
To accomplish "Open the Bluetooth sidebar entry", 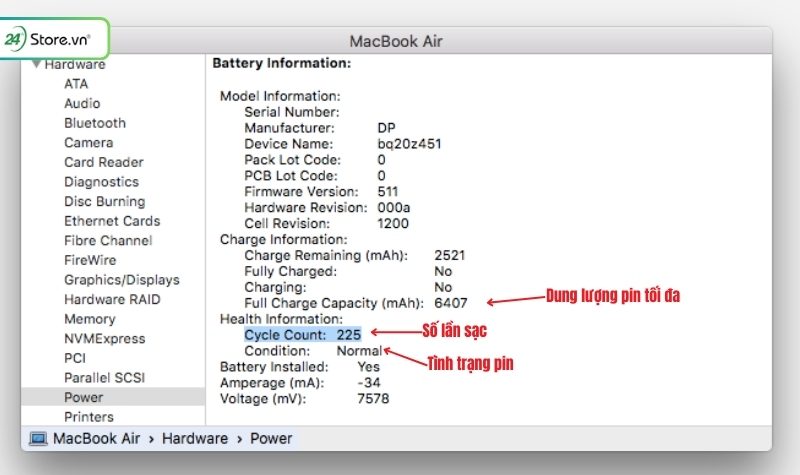I will (x=95, y=123).
